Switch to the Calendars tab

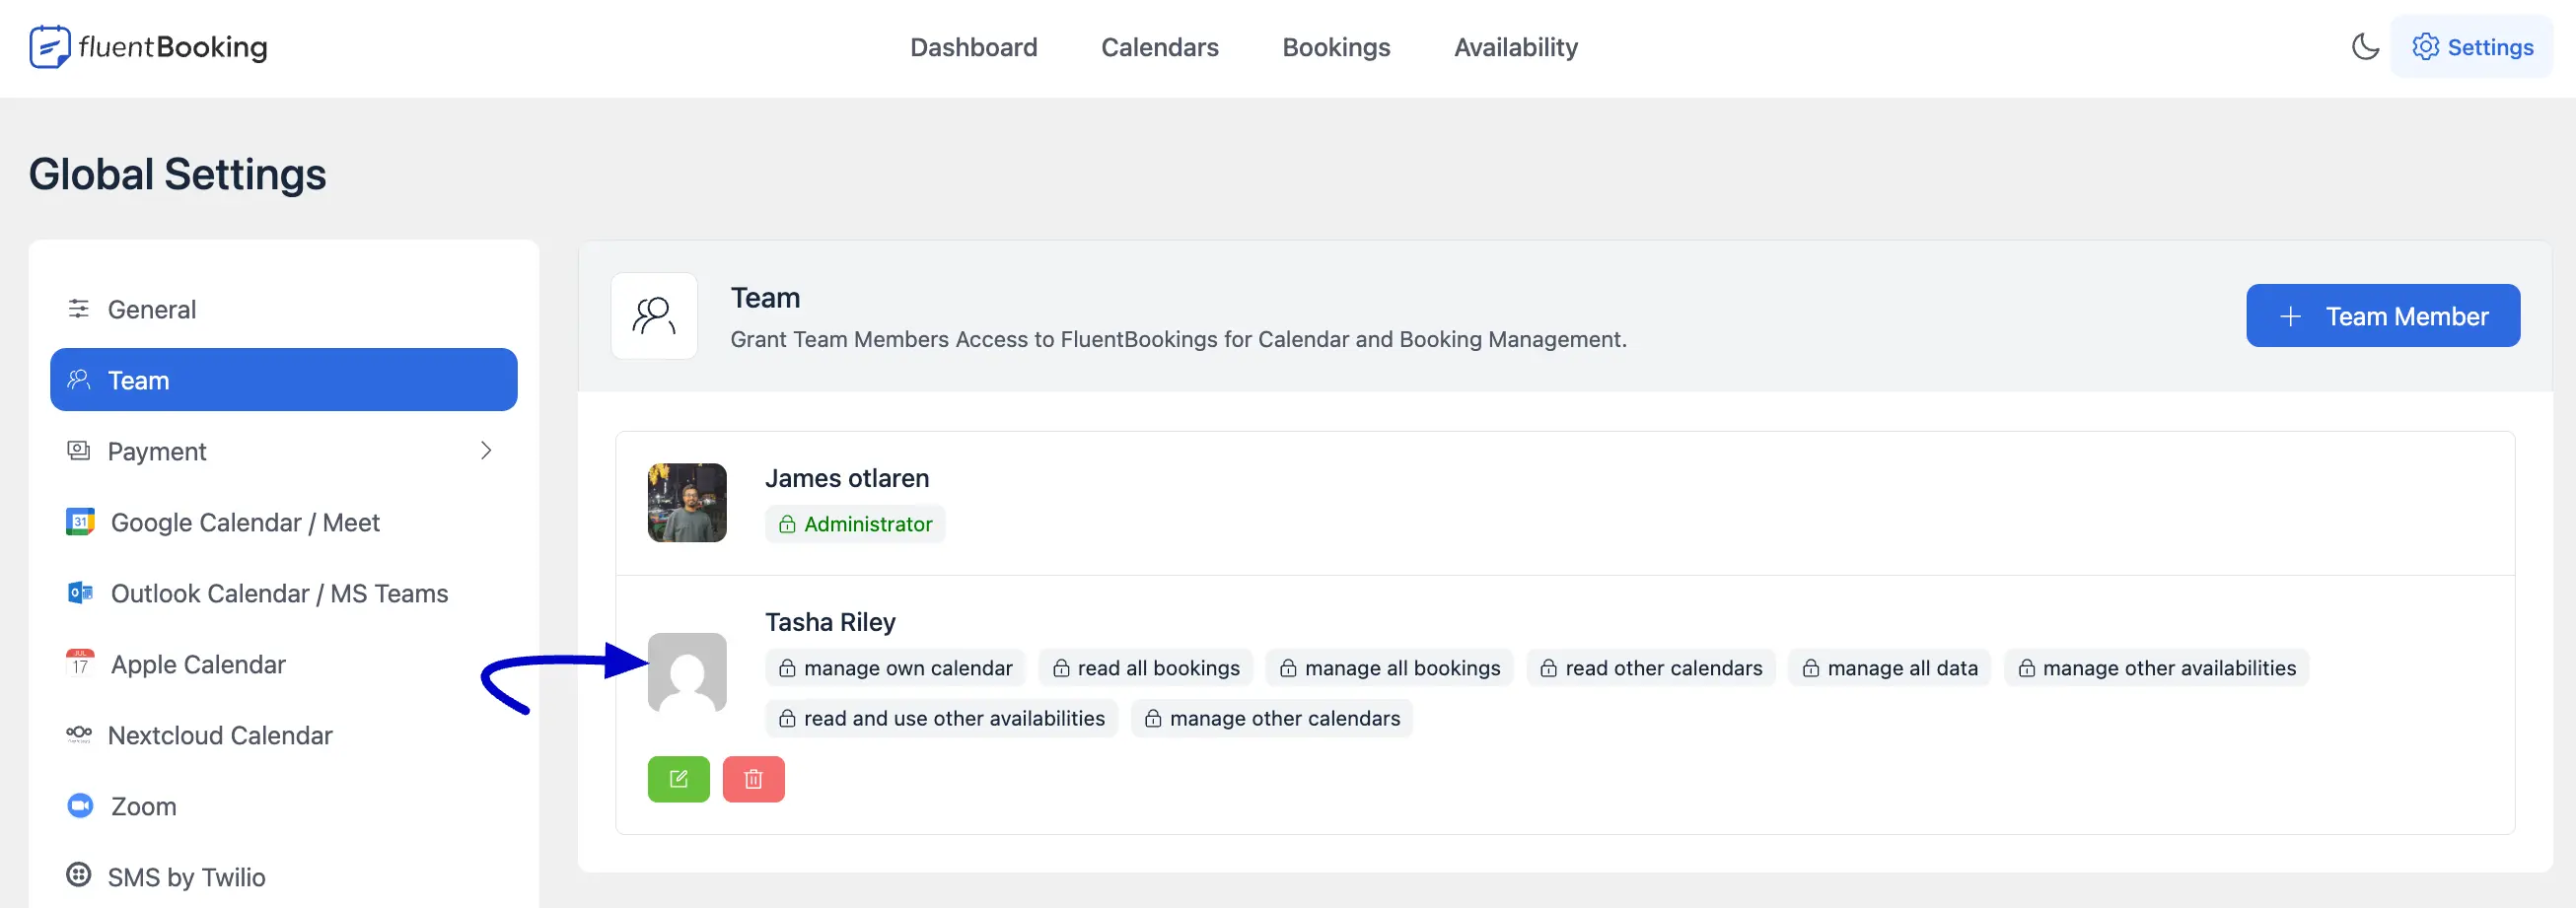click(x=1159, y=47)
